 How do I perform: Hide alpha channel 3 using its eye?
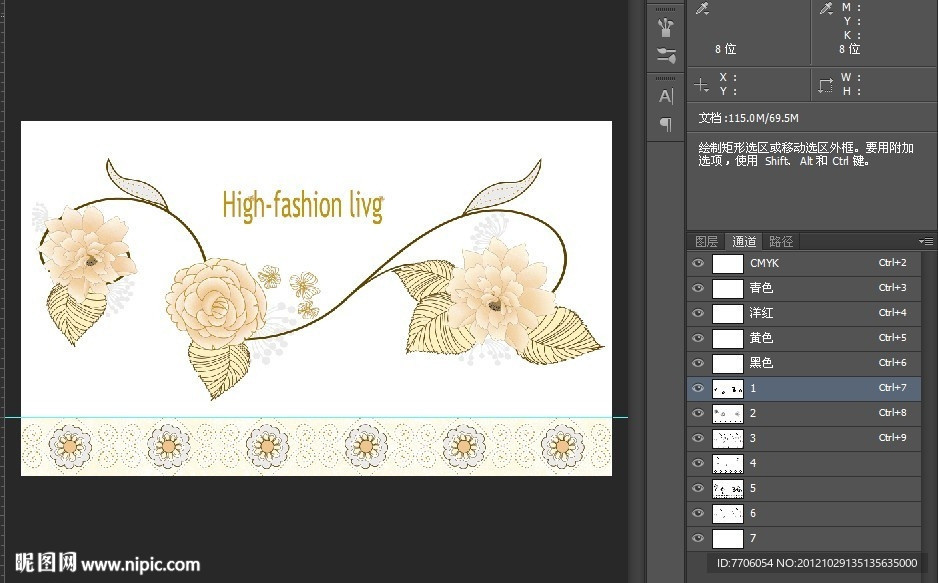tap(697, 439)
